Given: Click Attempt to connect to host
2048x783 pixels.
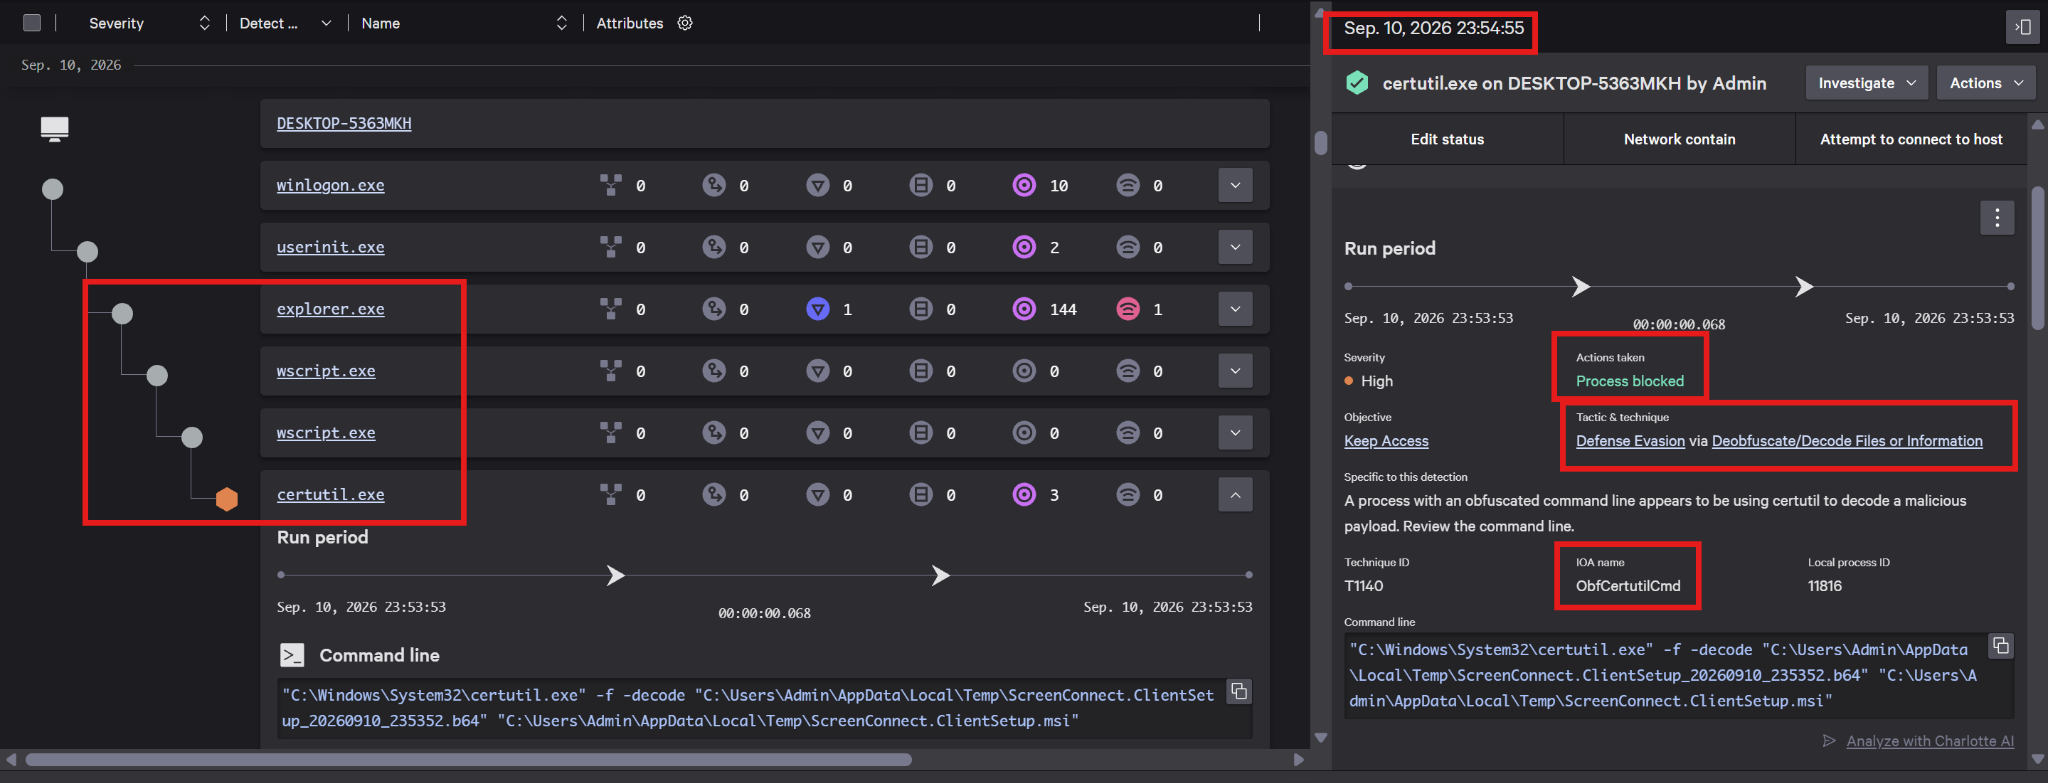Looking at the screenshot, I should click(x=1911, y=139).
